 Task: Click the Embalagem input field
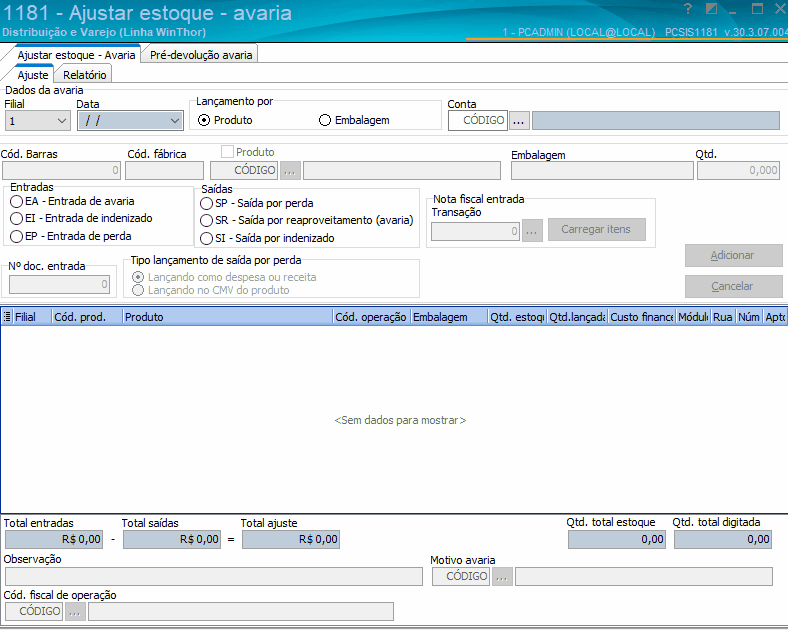(602, 171)
